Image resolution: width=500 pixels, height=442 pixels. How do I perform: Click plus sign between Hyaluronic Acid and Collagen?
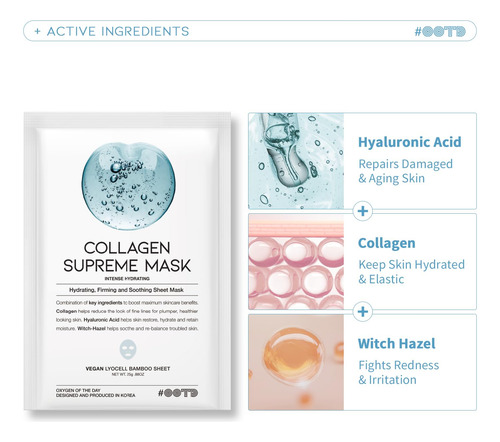coord(363,211)
